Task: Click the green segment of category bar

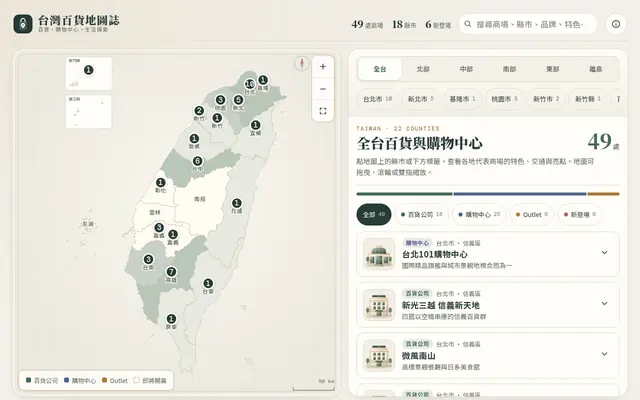Action: click(x=404, y=194)
